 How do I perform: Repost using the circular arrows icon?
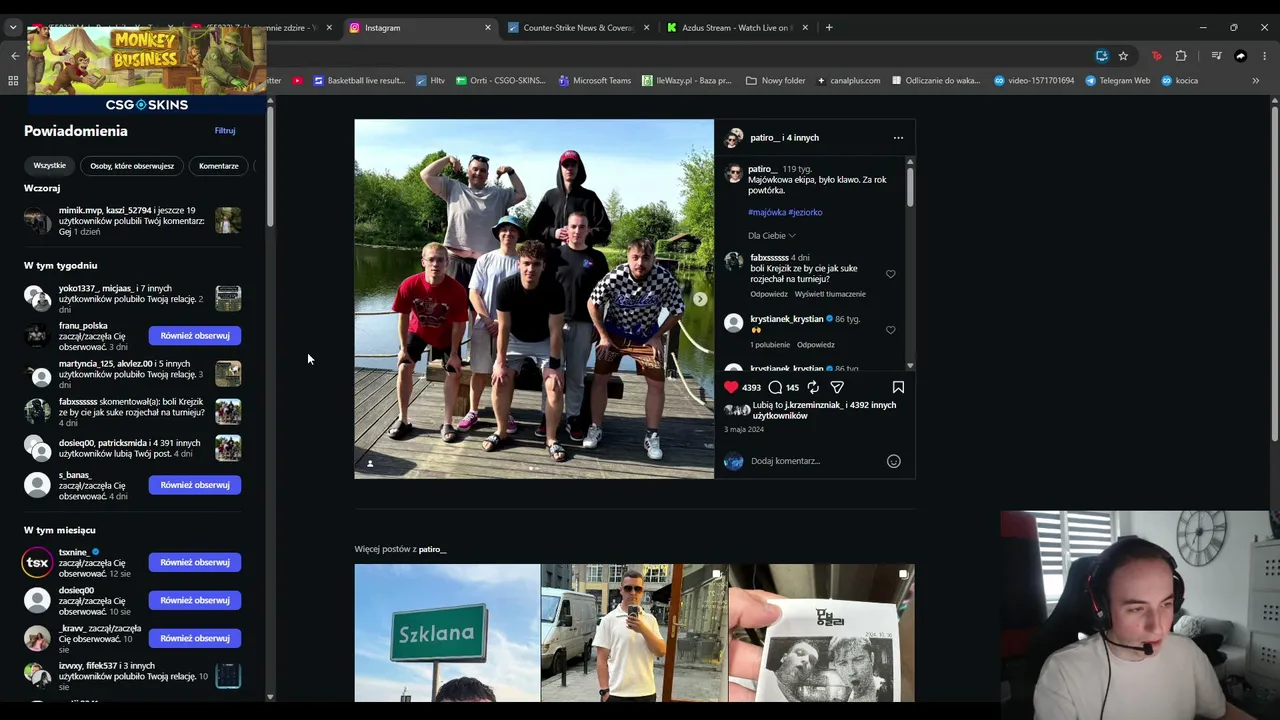813,387
